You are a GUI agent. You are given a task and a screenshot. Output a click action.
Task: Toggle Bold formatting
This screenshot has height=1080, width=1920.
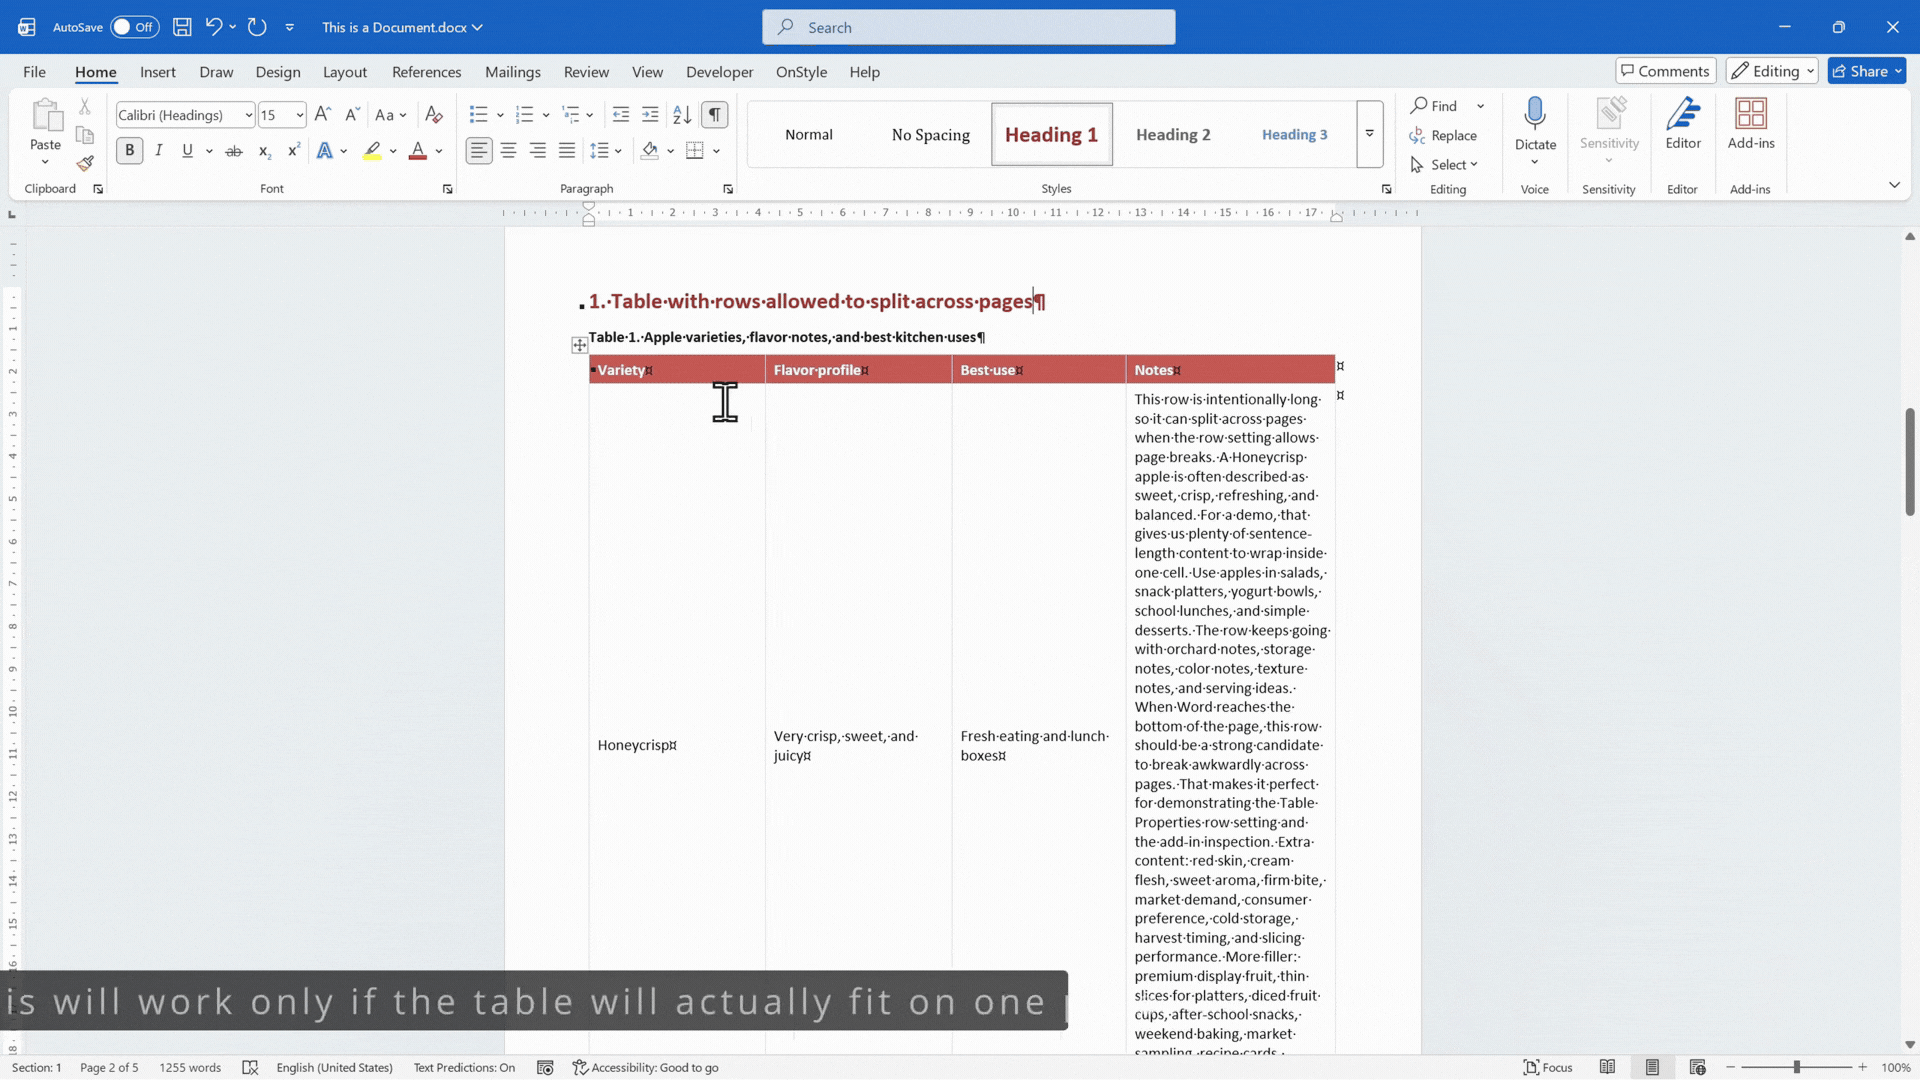(129, 151)
